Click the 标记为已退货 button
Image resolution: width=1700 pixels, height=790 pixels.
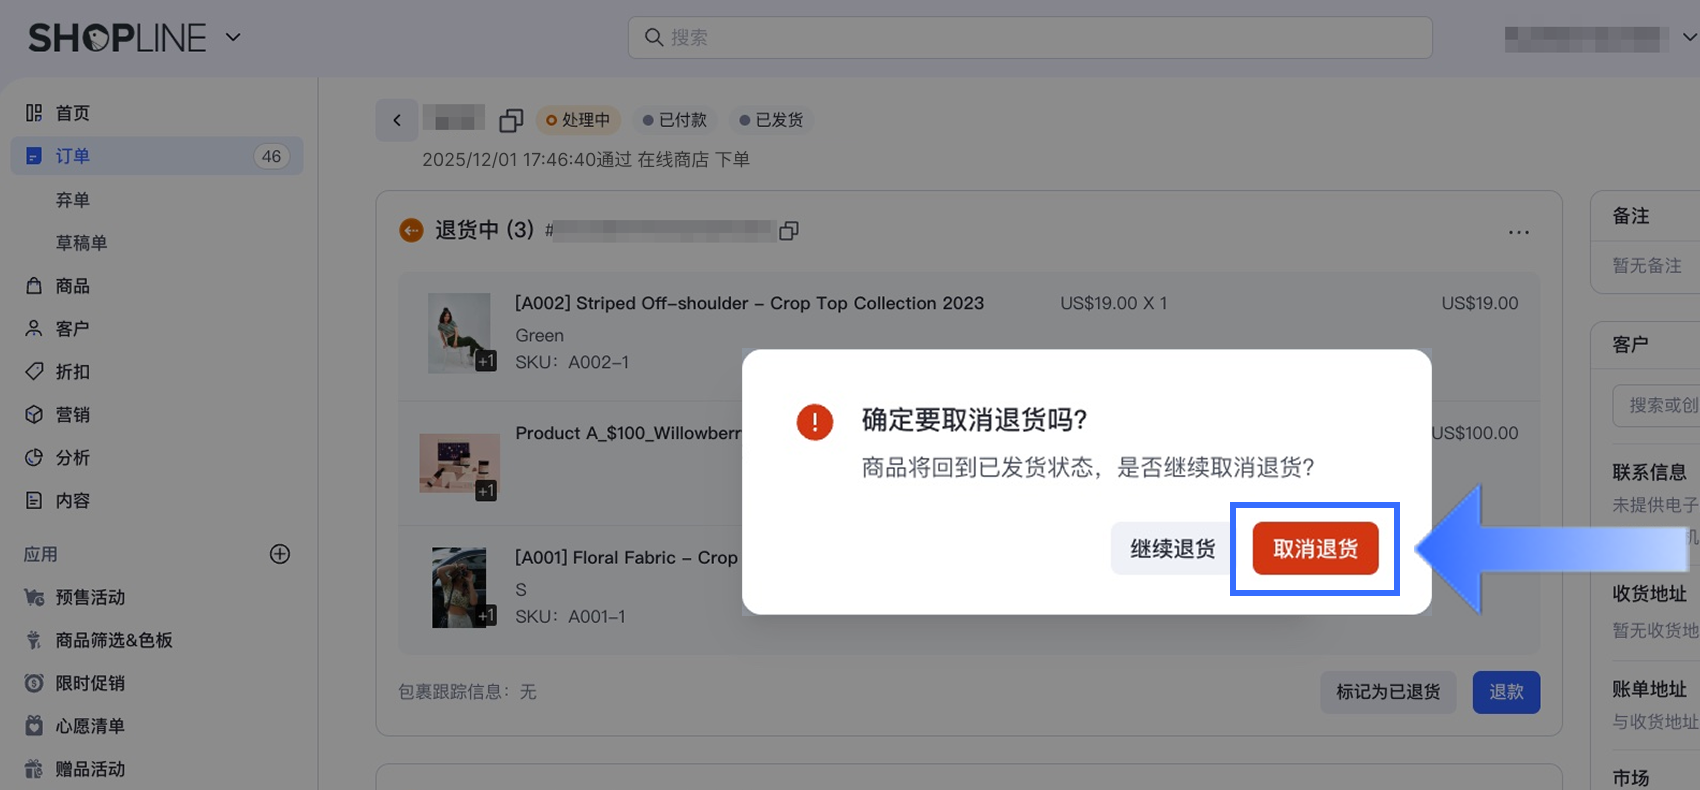tap(1388, 692)
